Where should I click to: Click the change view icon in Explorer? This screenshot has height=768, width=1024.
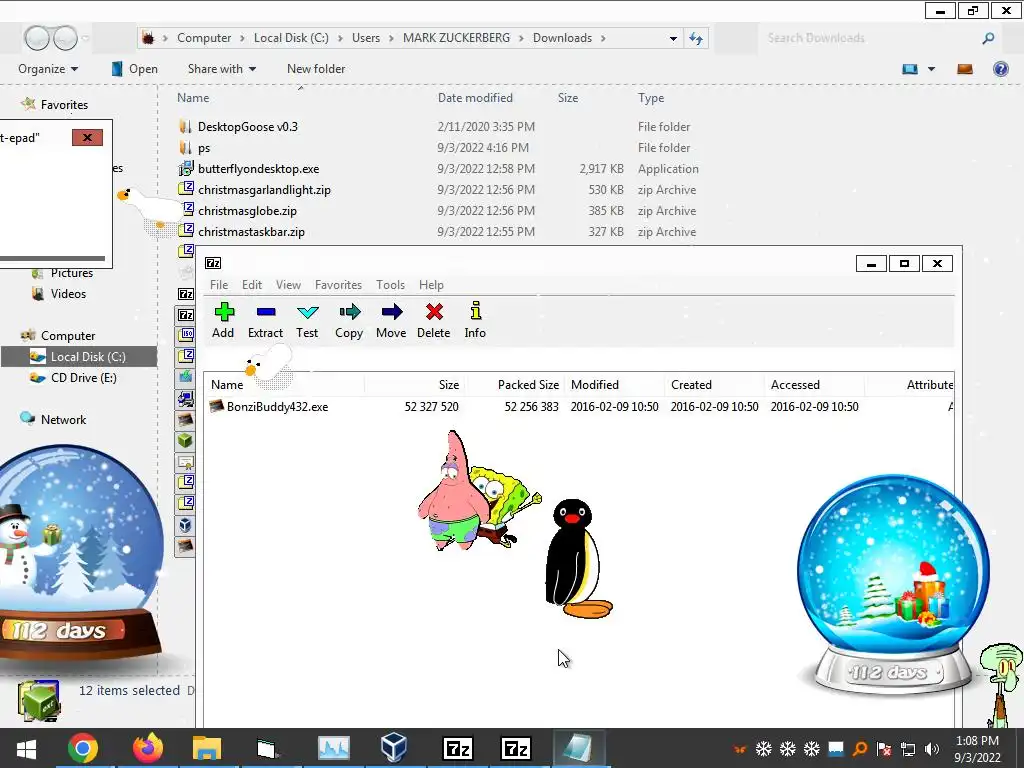pos(910,69)
